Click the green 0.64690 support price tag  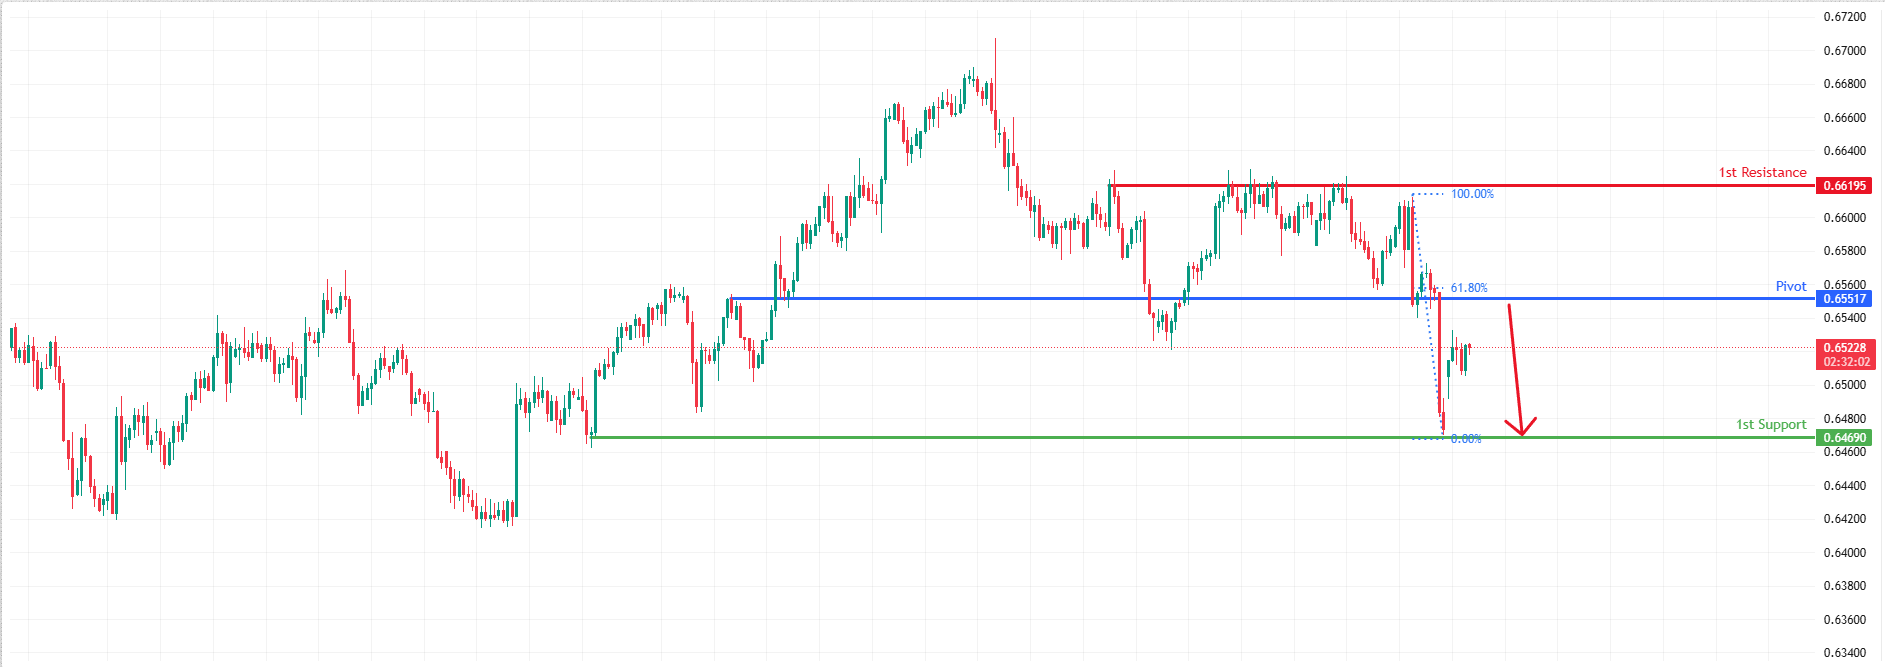1844,438
